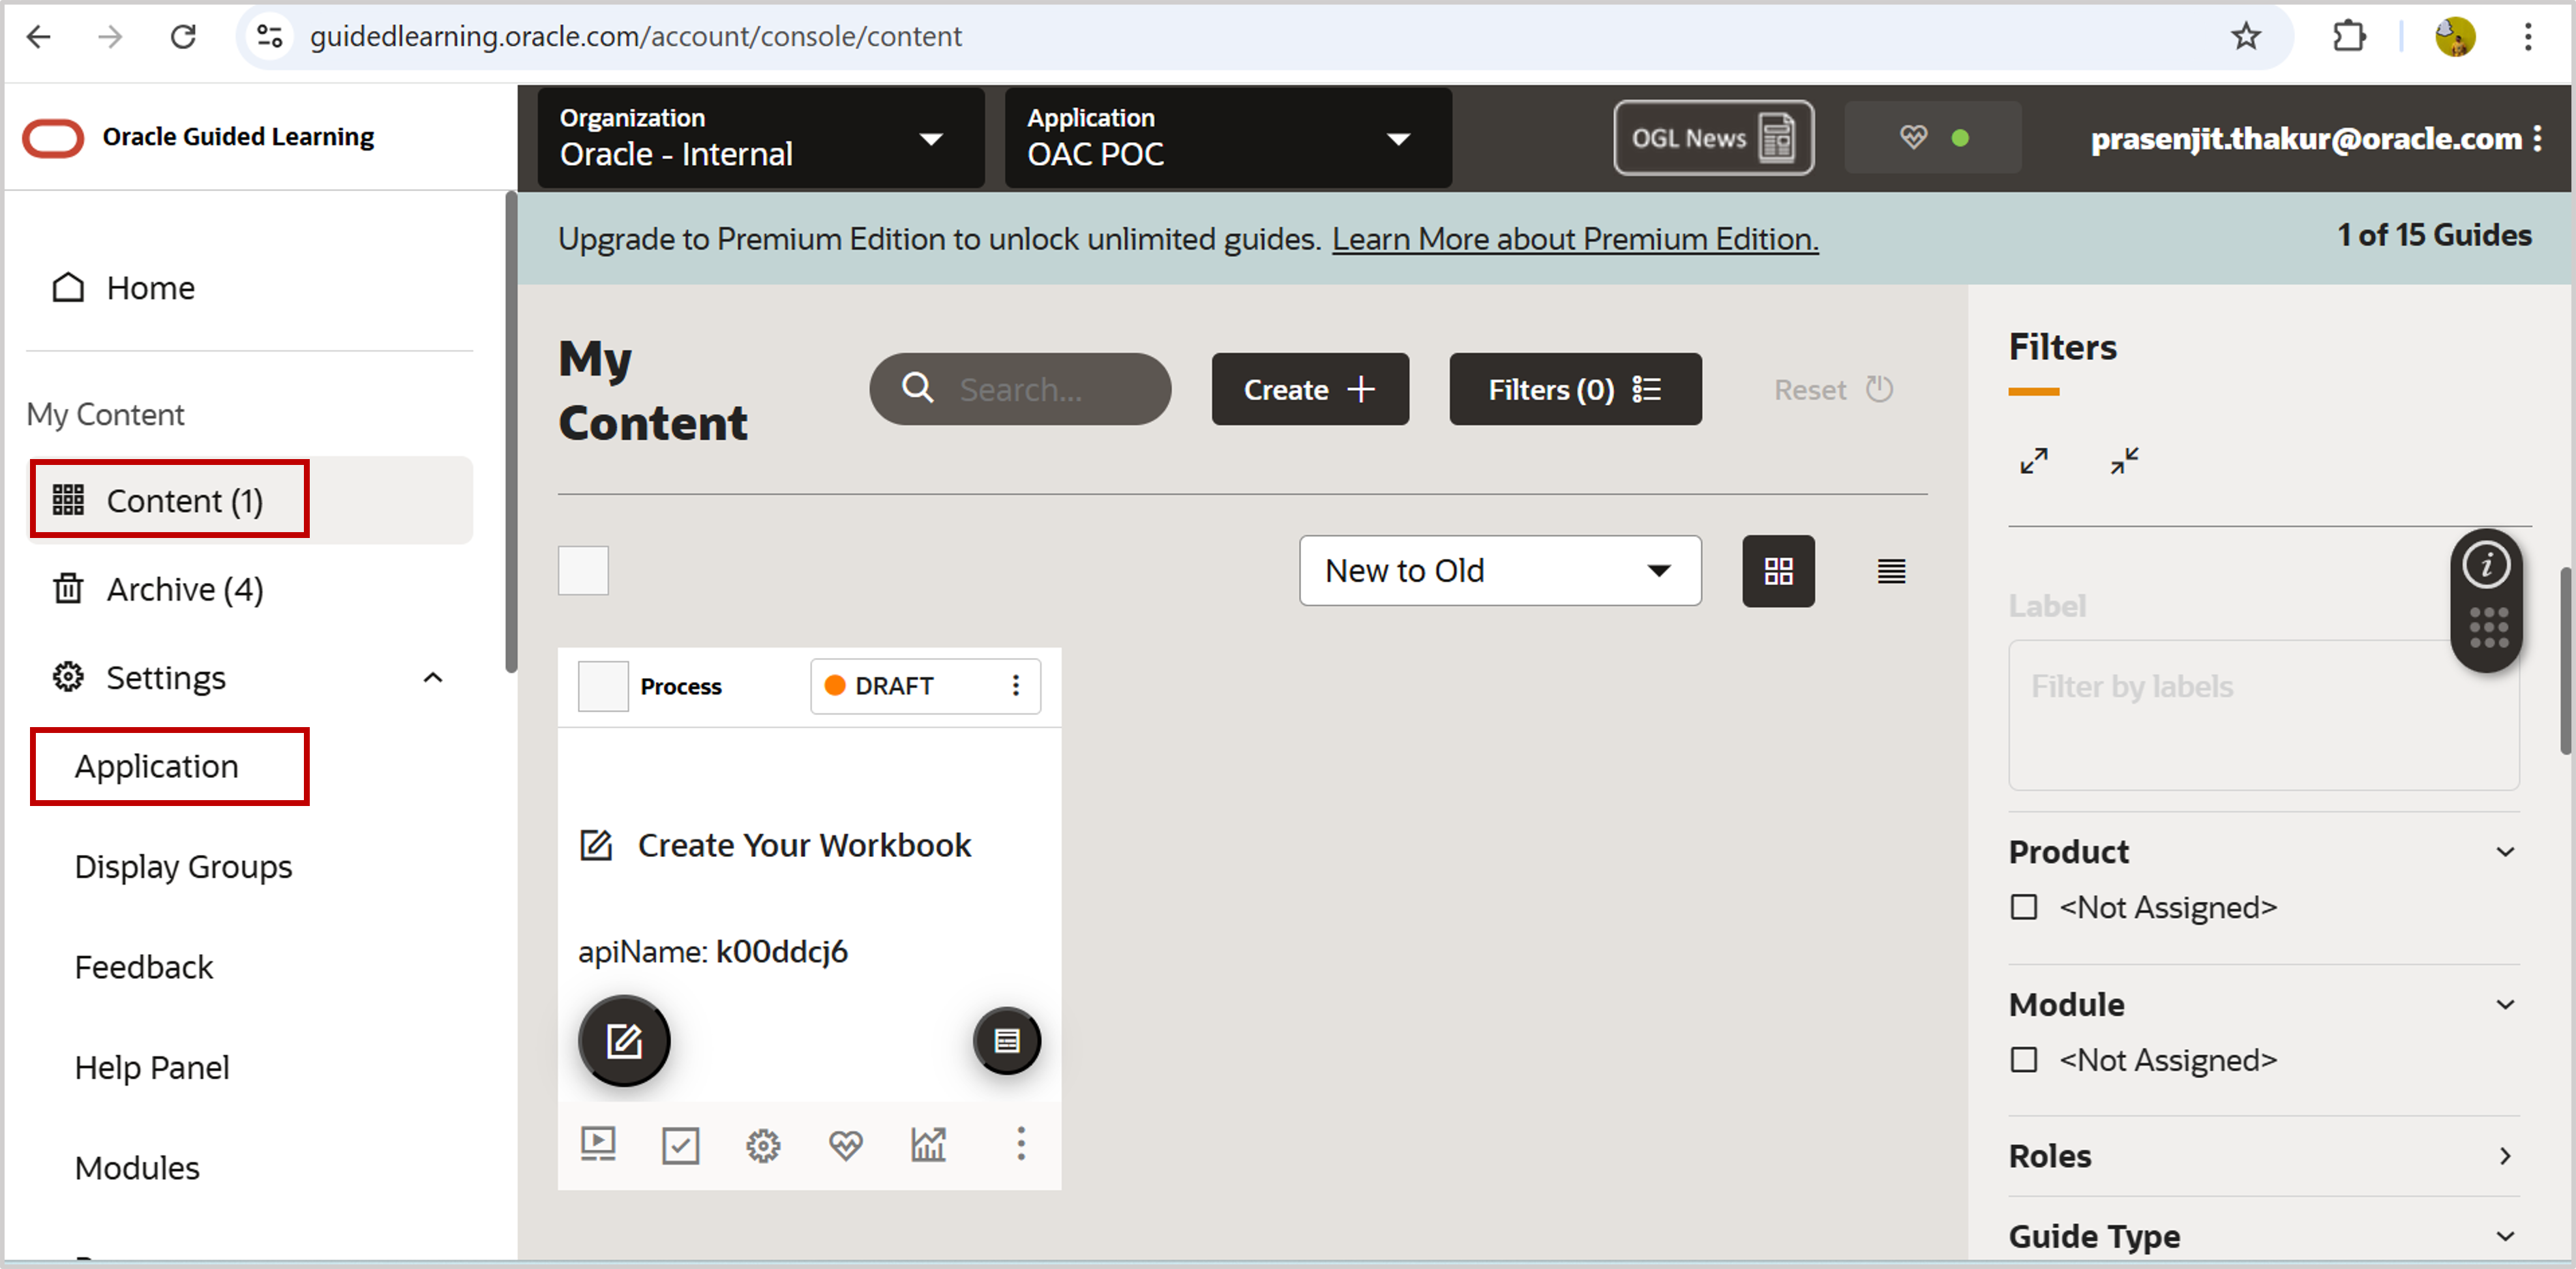The height and width of the screenshot is (1269, 2576).
Task: Click the green status indicator dot
Action: (x=1961, y=138)
